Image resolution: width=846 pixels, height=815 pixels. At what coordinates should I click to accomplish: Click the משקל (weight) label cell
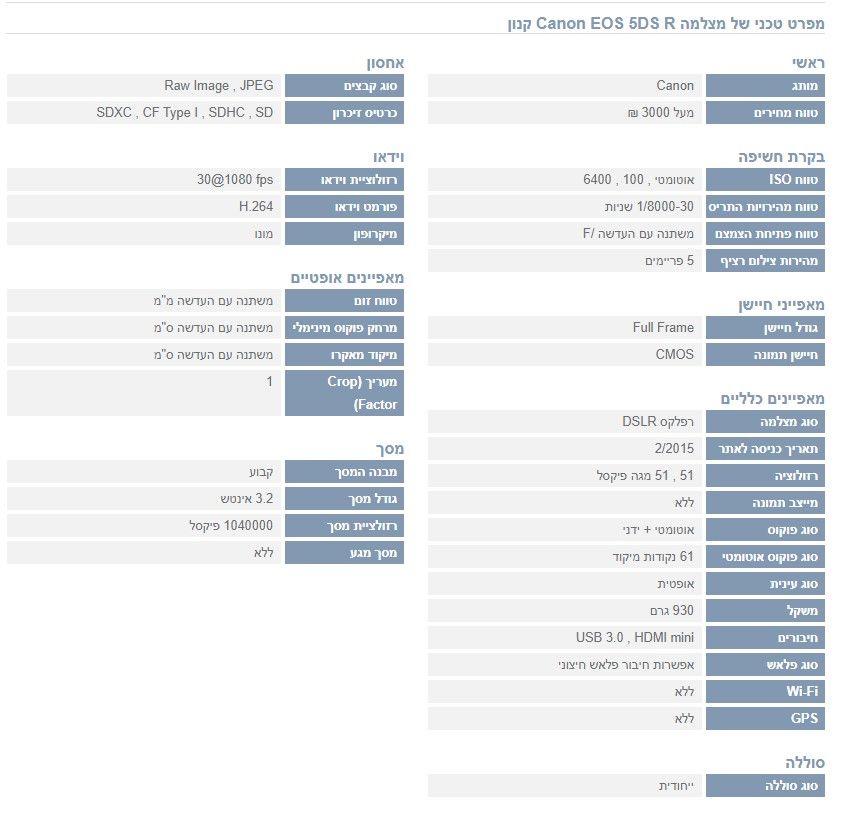765,610
